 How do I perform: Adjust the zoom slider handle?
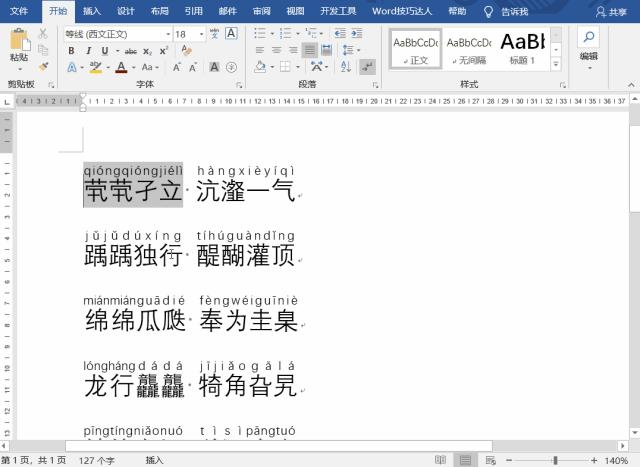pyautogui.click(x=555, y=460)
